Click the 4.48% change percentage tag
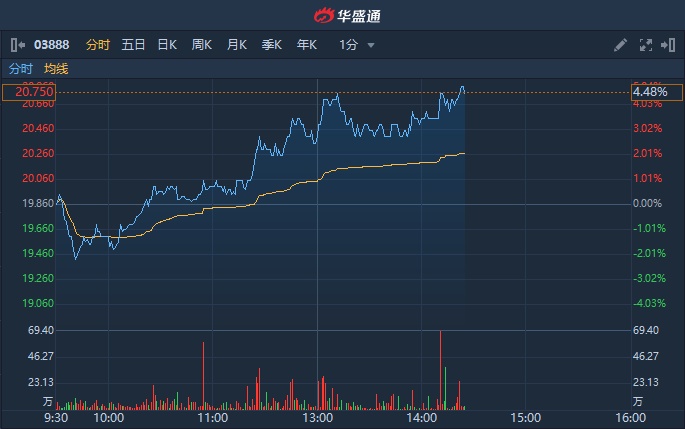 (650, 92)
